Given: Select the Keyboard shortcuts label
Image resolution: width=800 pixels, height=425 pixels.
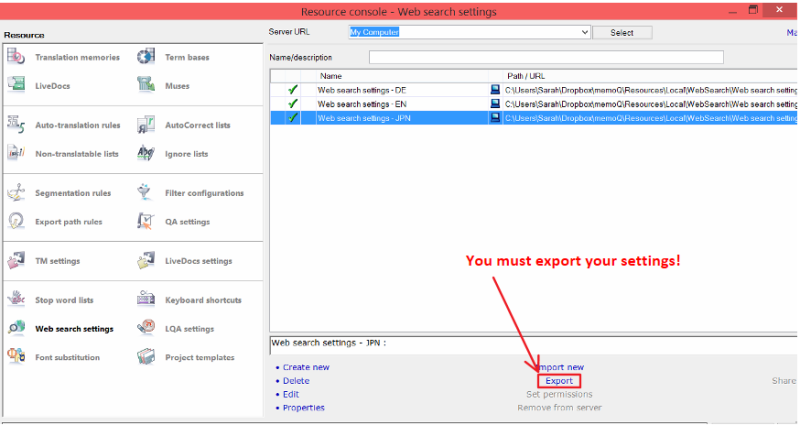Looking at the screenshot, I should (x=203, y=300).
